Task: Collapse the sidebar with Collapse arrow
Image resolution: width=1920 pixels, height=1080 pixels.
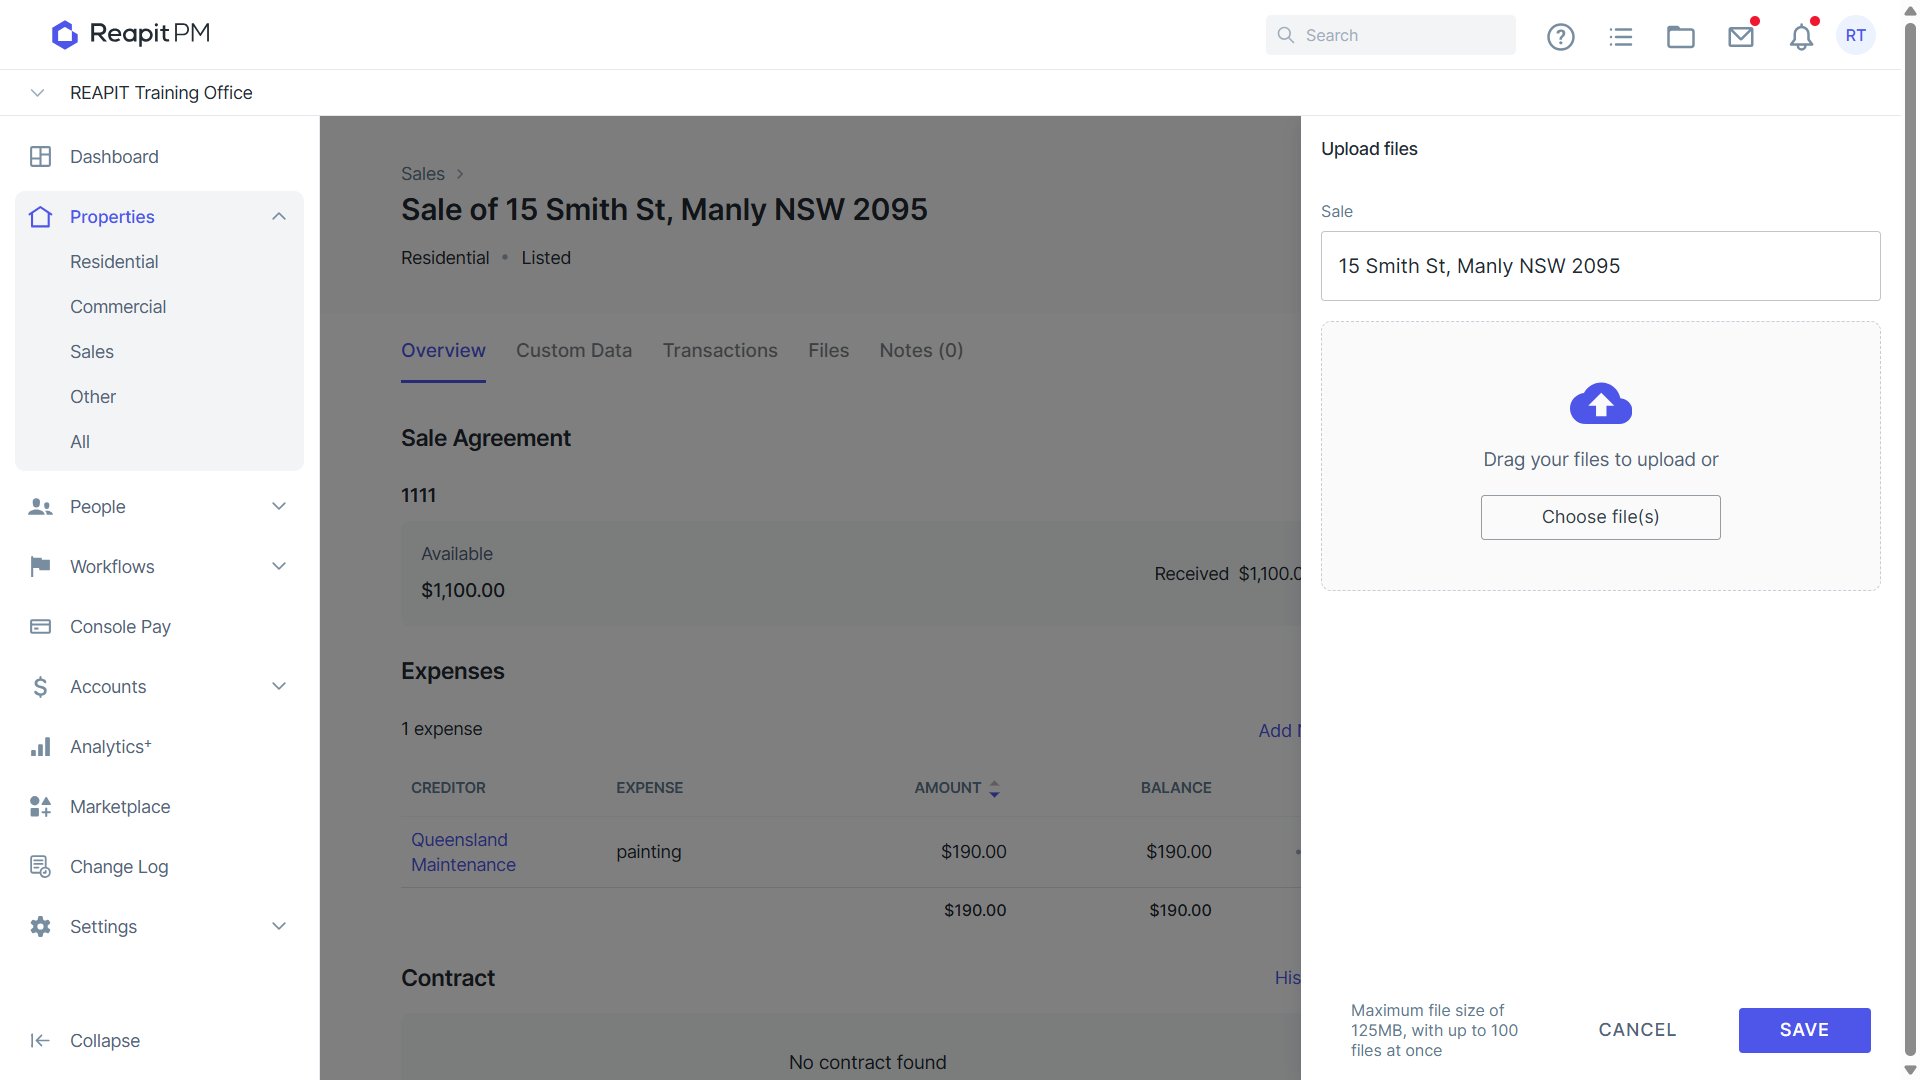Action: (x=85, y=1040)
